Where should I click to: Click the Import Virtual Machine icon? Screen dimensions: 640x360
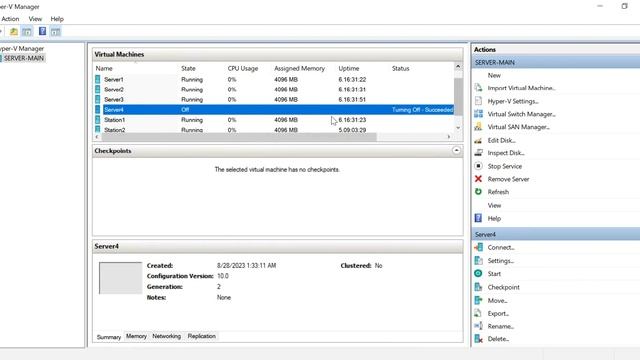[478, 88]
